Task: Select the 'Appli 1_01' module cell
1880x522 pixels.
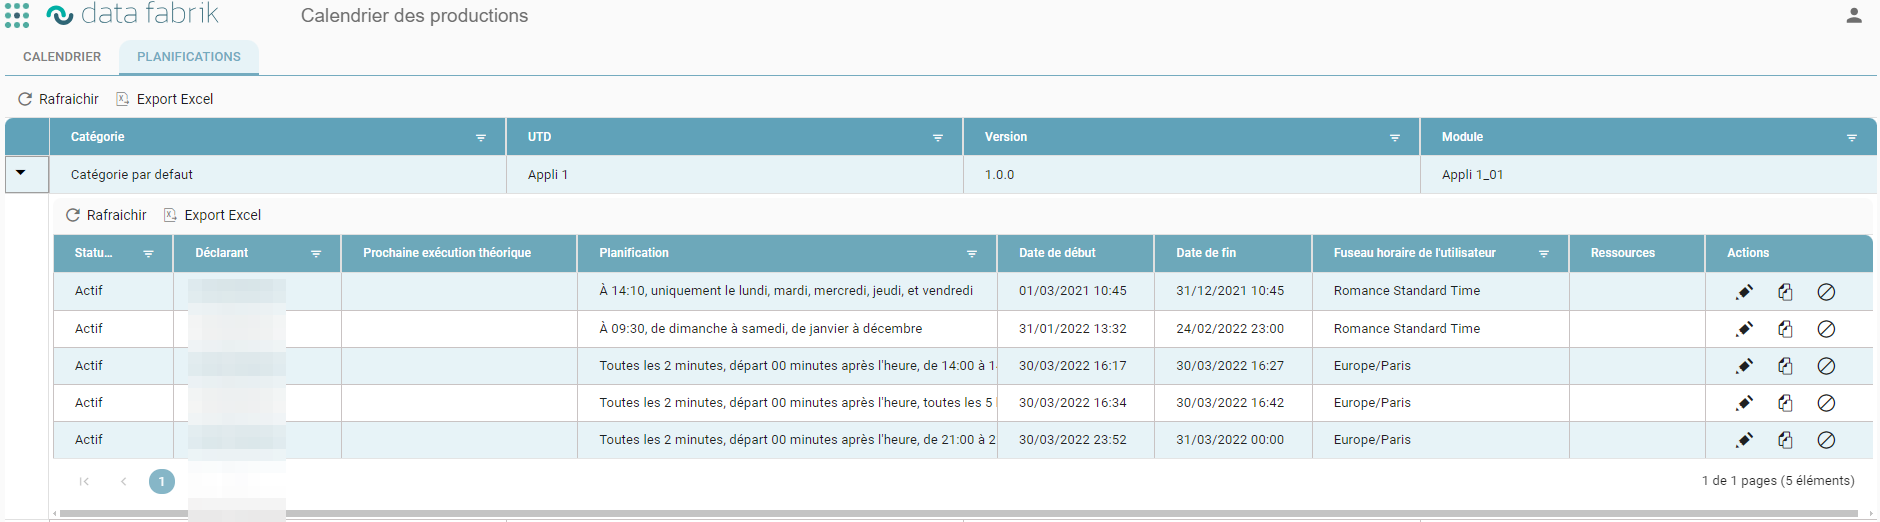Action: click(1648, 174)
